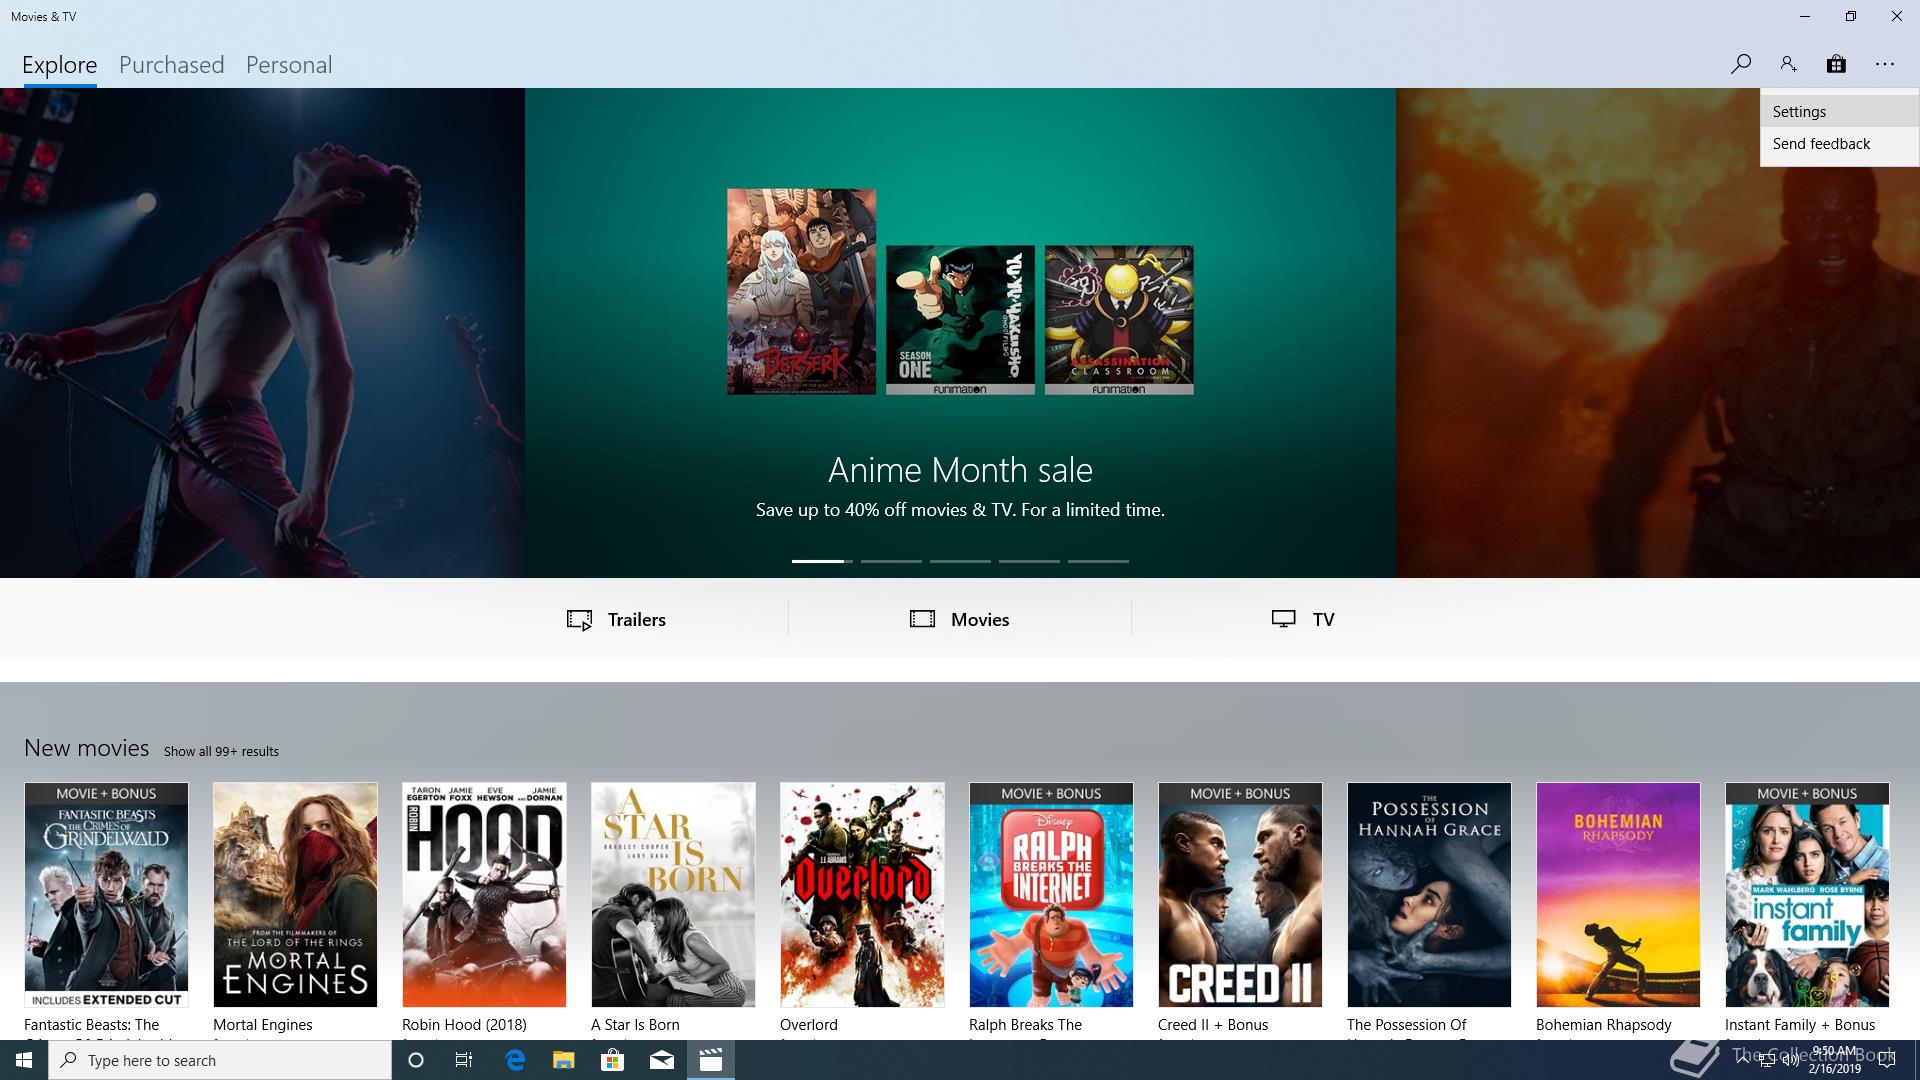
Task: Open the search magnifier icon
Action: (1740, 64)
